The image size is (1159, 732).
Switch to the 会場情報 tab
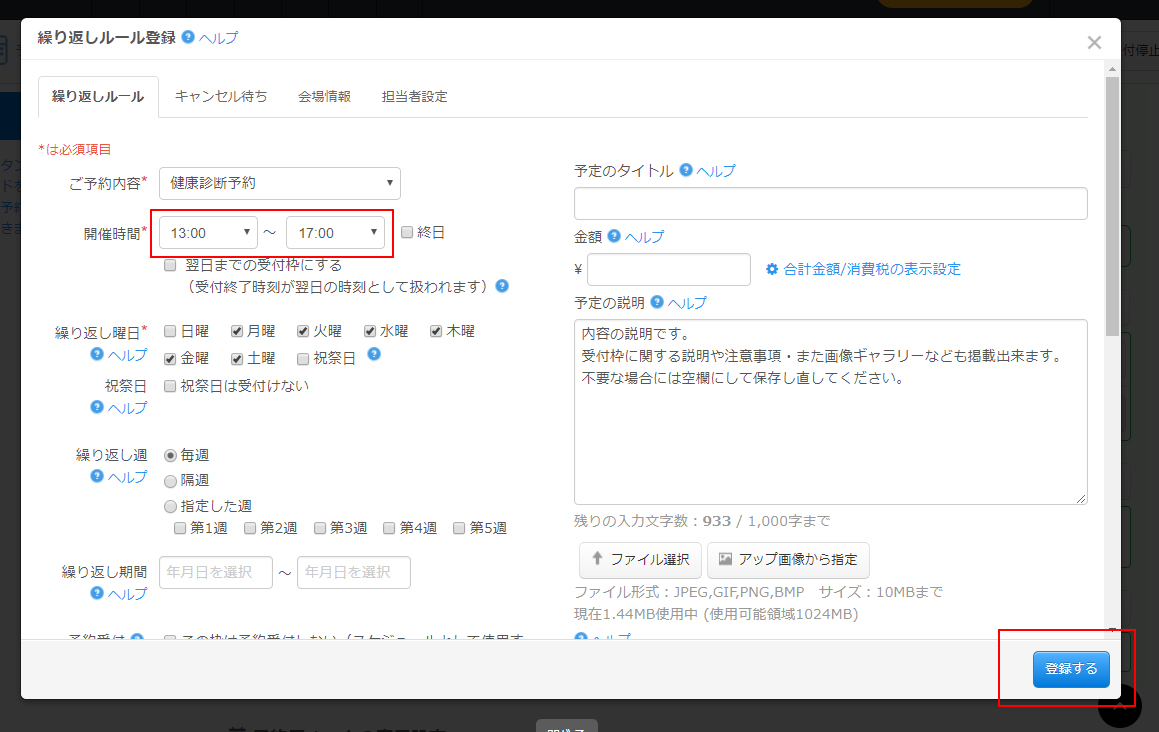pyautogui.click(x=324, y=97)
